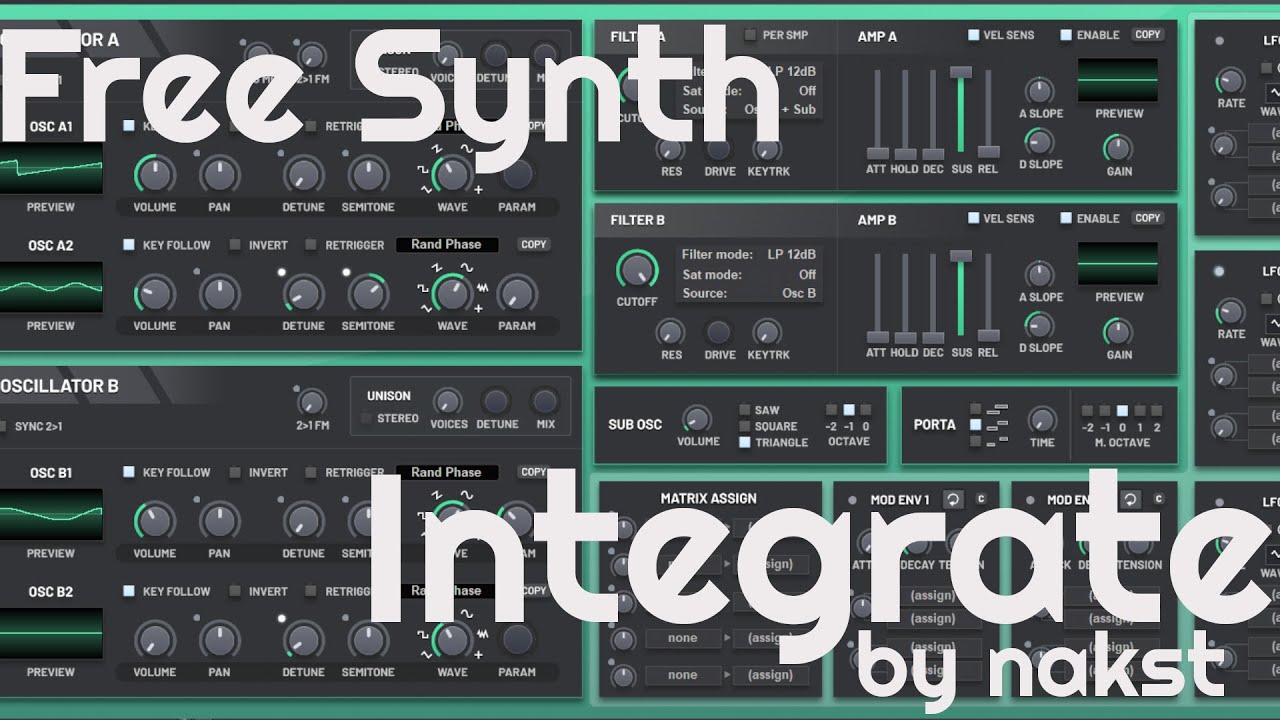Toggle AMP A VEL SENS checkbox
Viewport: 1280px width, 720px height.
pyautogui.click(x=973, y=35)
